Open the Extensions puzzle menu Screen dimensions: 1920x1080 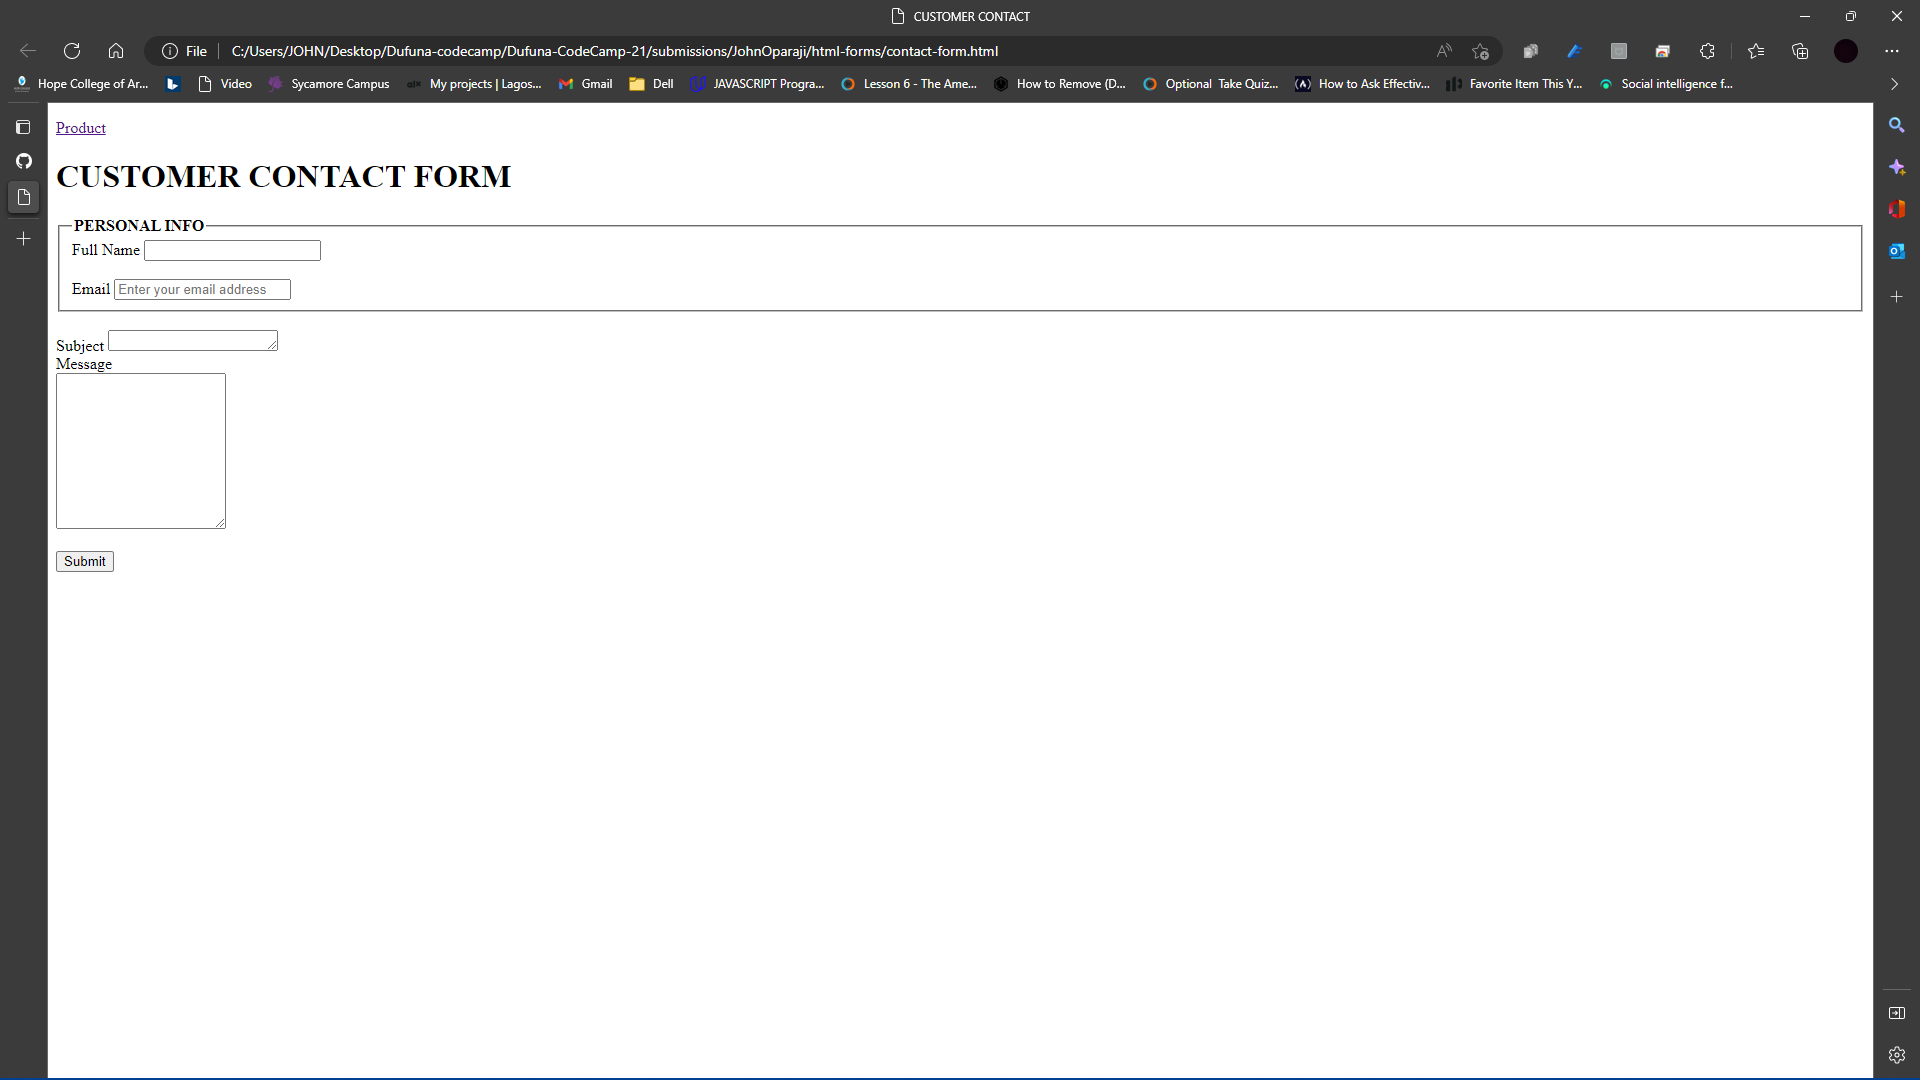pos(1708,51)
